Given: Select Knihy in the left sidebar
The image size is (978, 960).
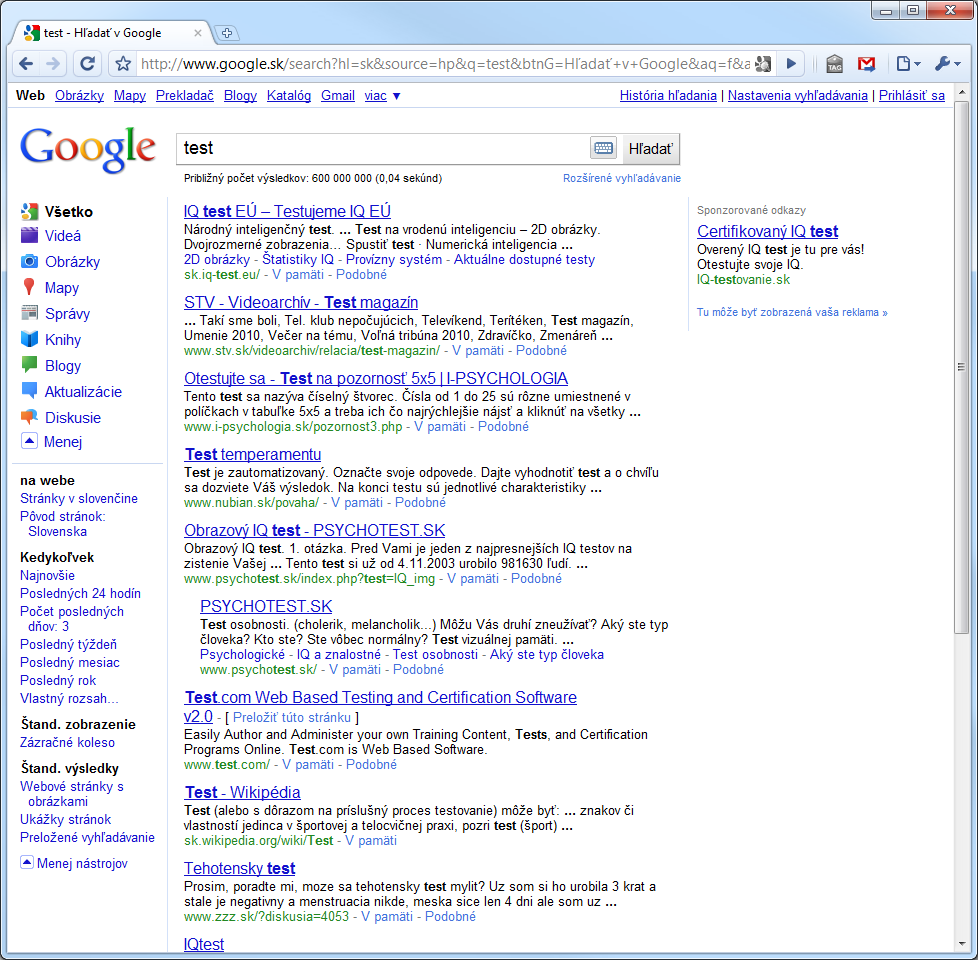Looking at the screenshot, I should (x=63, y=340).
